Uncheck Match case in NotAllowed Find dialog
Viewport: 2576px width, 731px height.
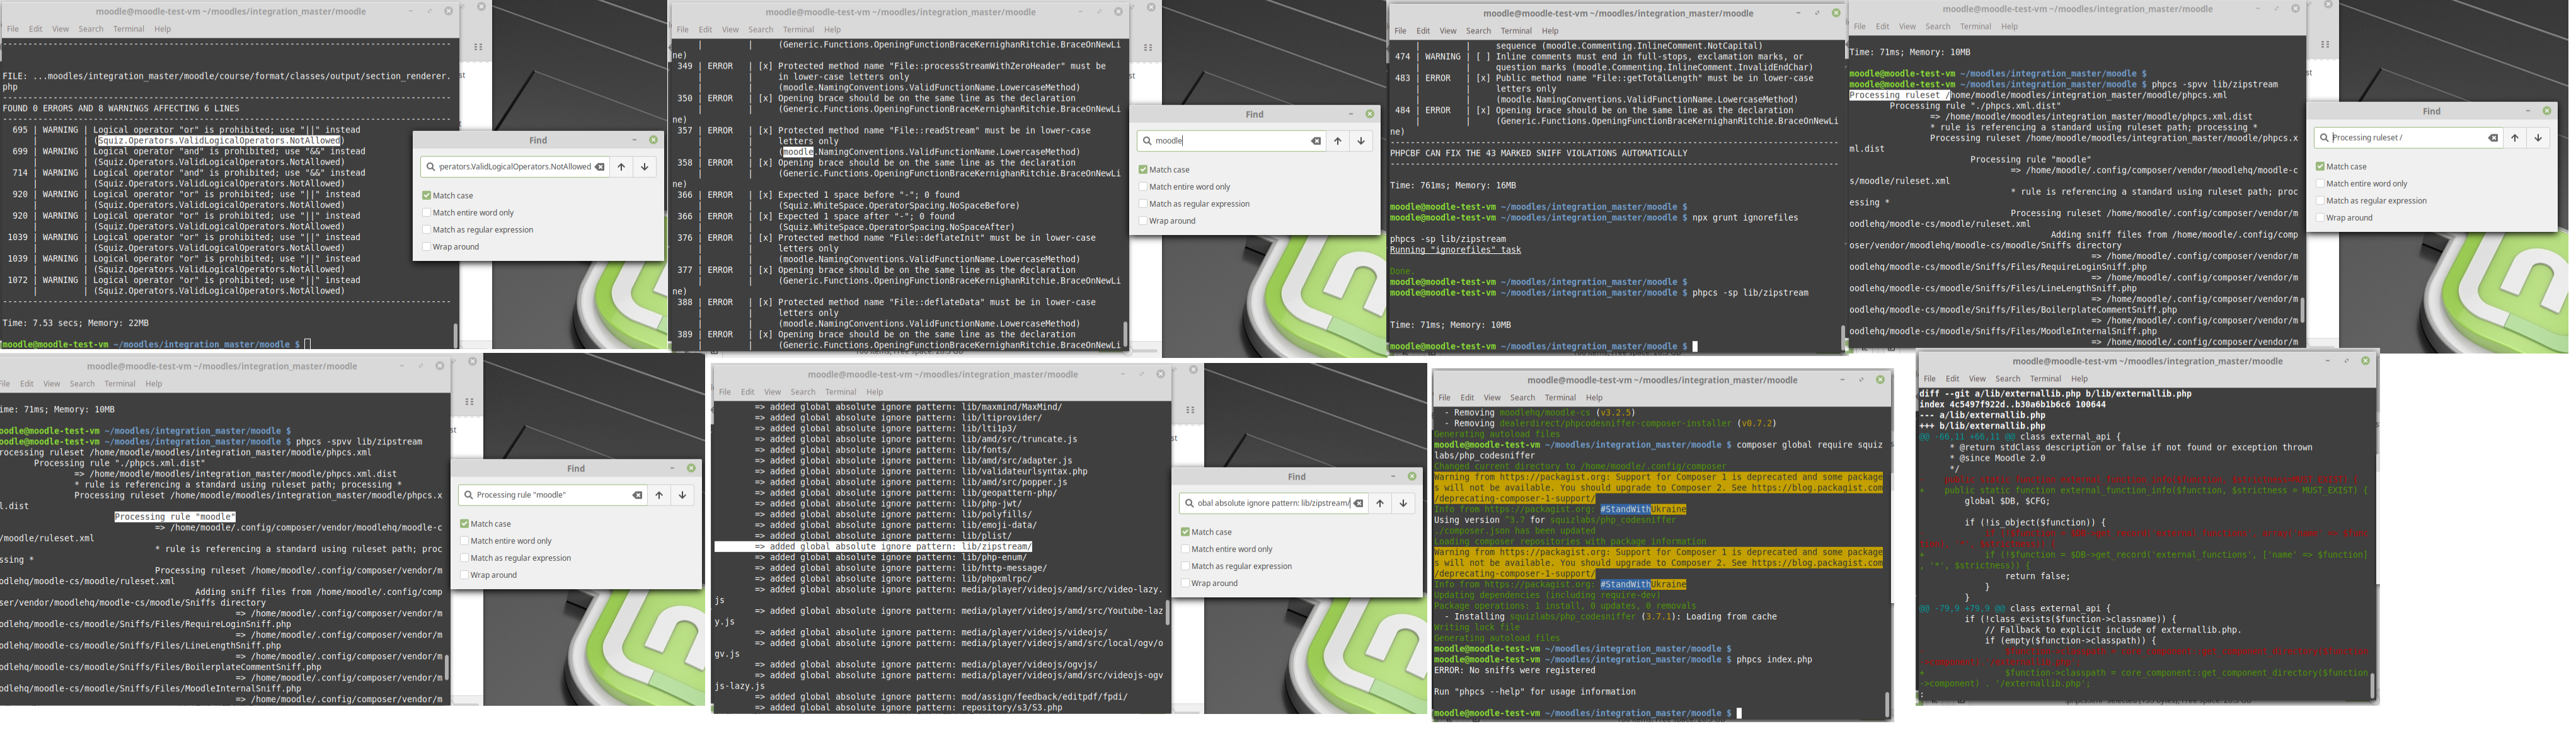tap(426, 196)
